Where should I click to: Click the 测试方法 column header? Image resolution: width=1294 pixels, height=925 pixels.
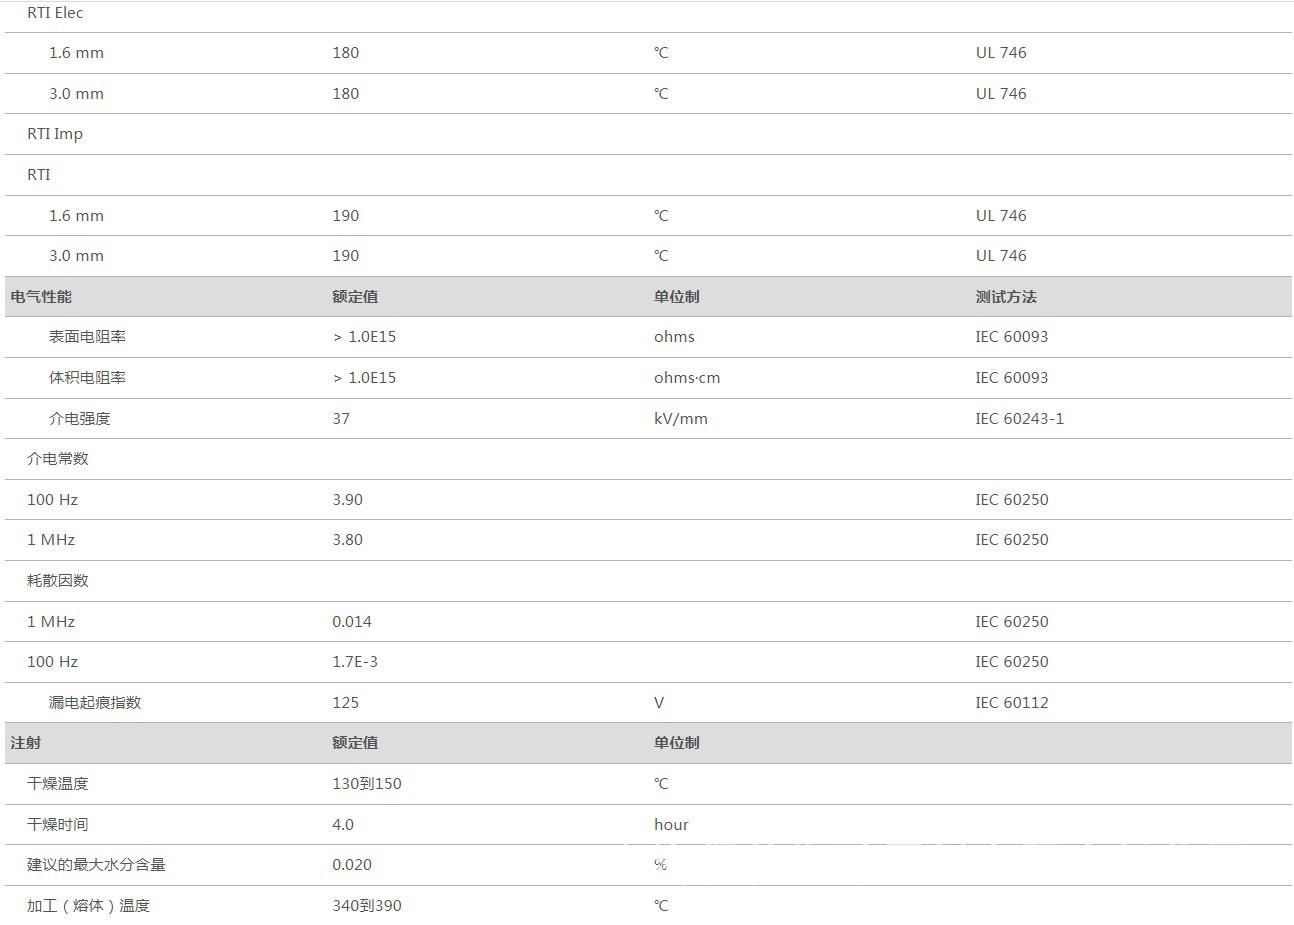tap(1006, 297)
